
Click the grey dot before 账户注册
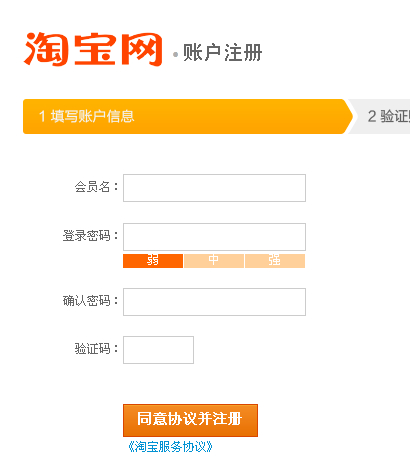[175, 54]
